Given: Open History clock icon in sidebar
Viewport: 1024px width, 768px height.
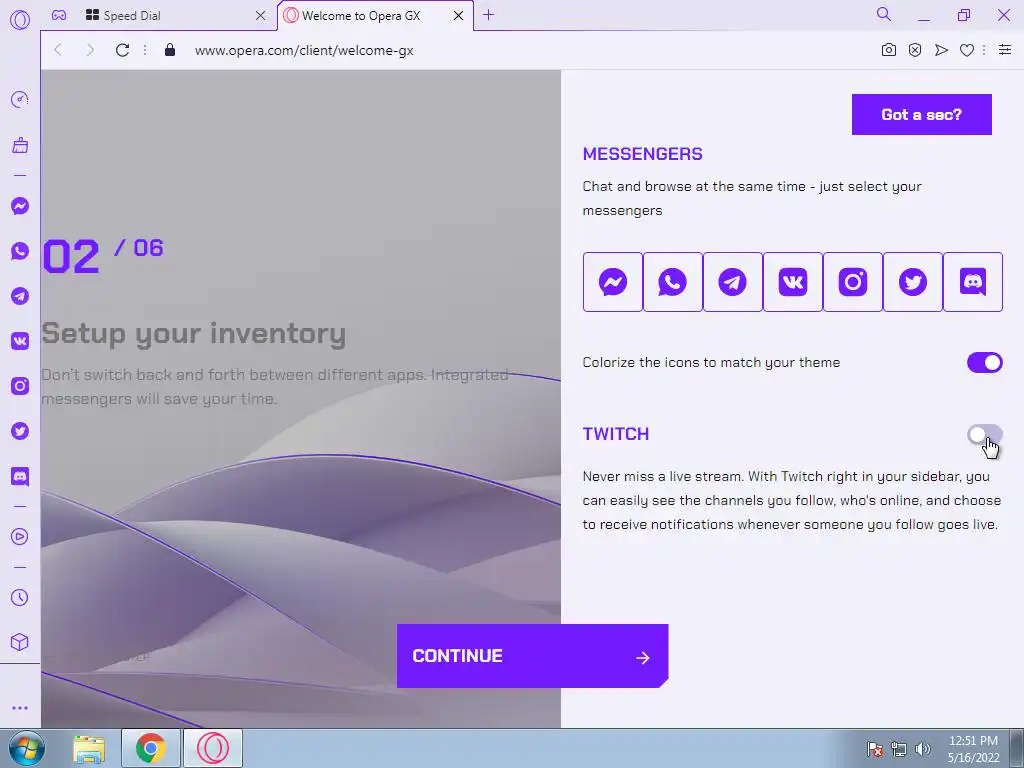Looking at the screenshot, I should point(20,598).
